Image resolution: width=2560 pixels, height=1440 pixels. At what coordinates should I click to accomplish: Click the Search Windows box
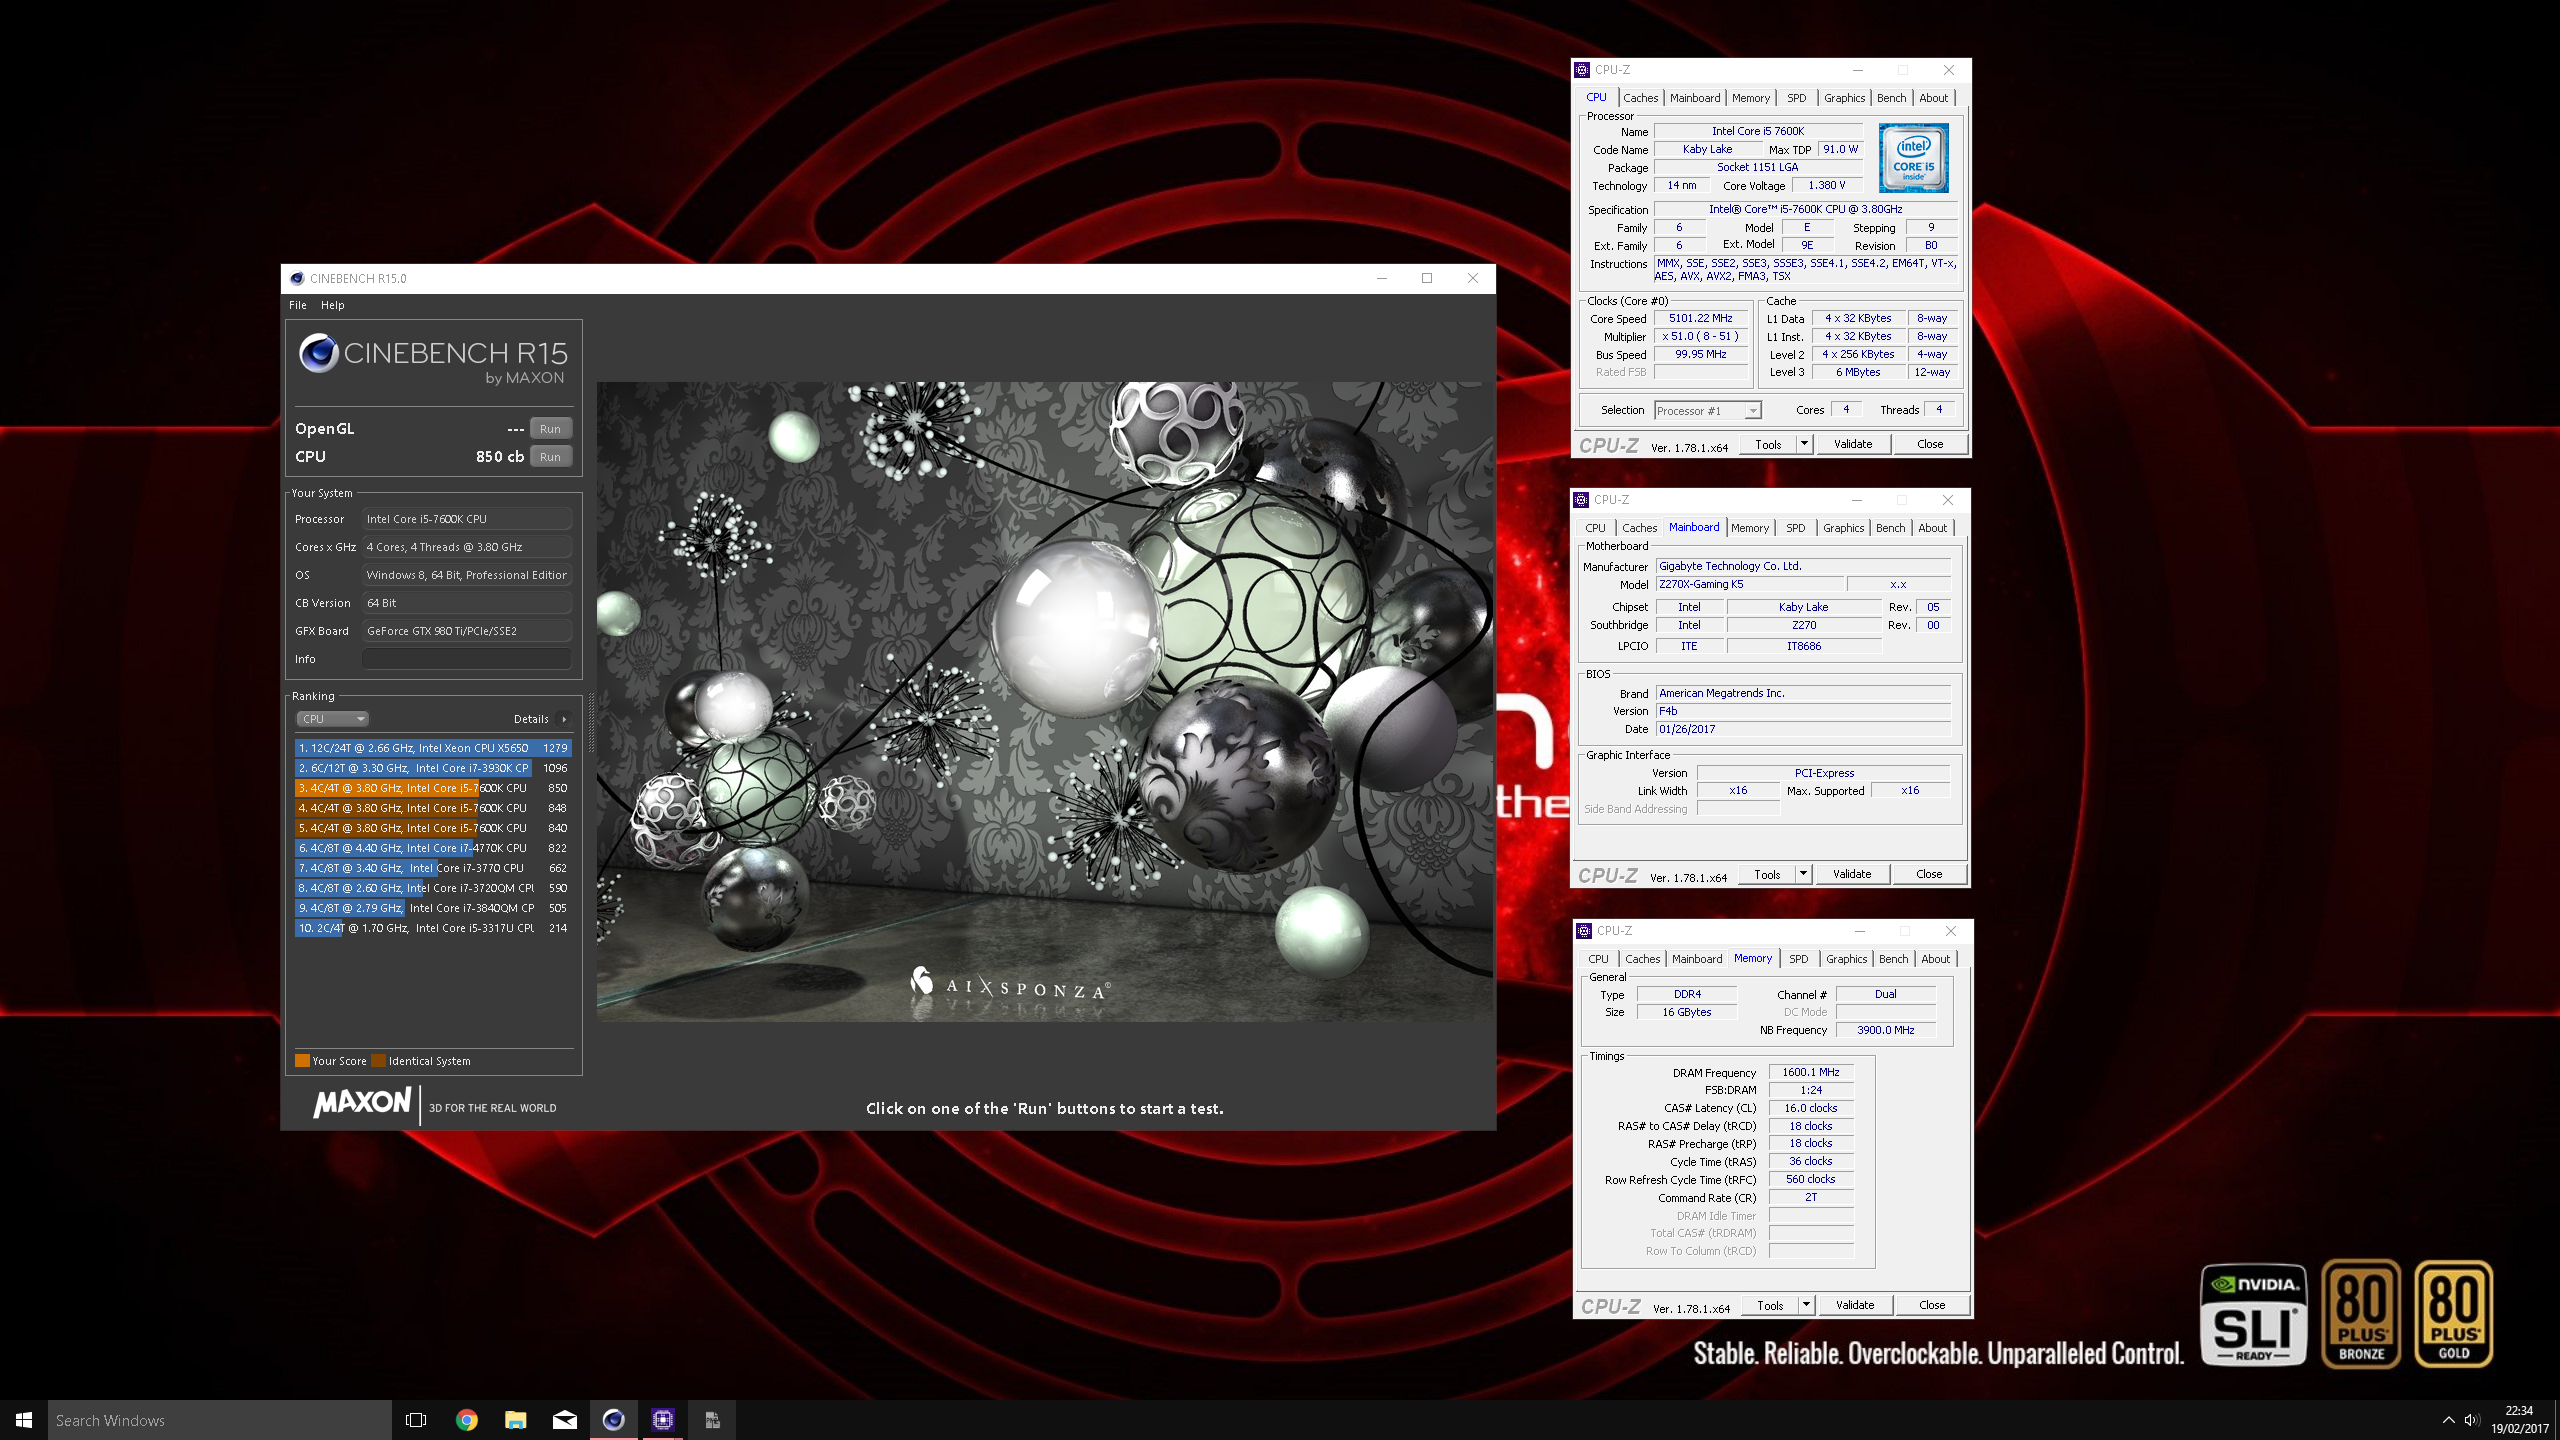pyautogui.click(x=220, y=1420)
